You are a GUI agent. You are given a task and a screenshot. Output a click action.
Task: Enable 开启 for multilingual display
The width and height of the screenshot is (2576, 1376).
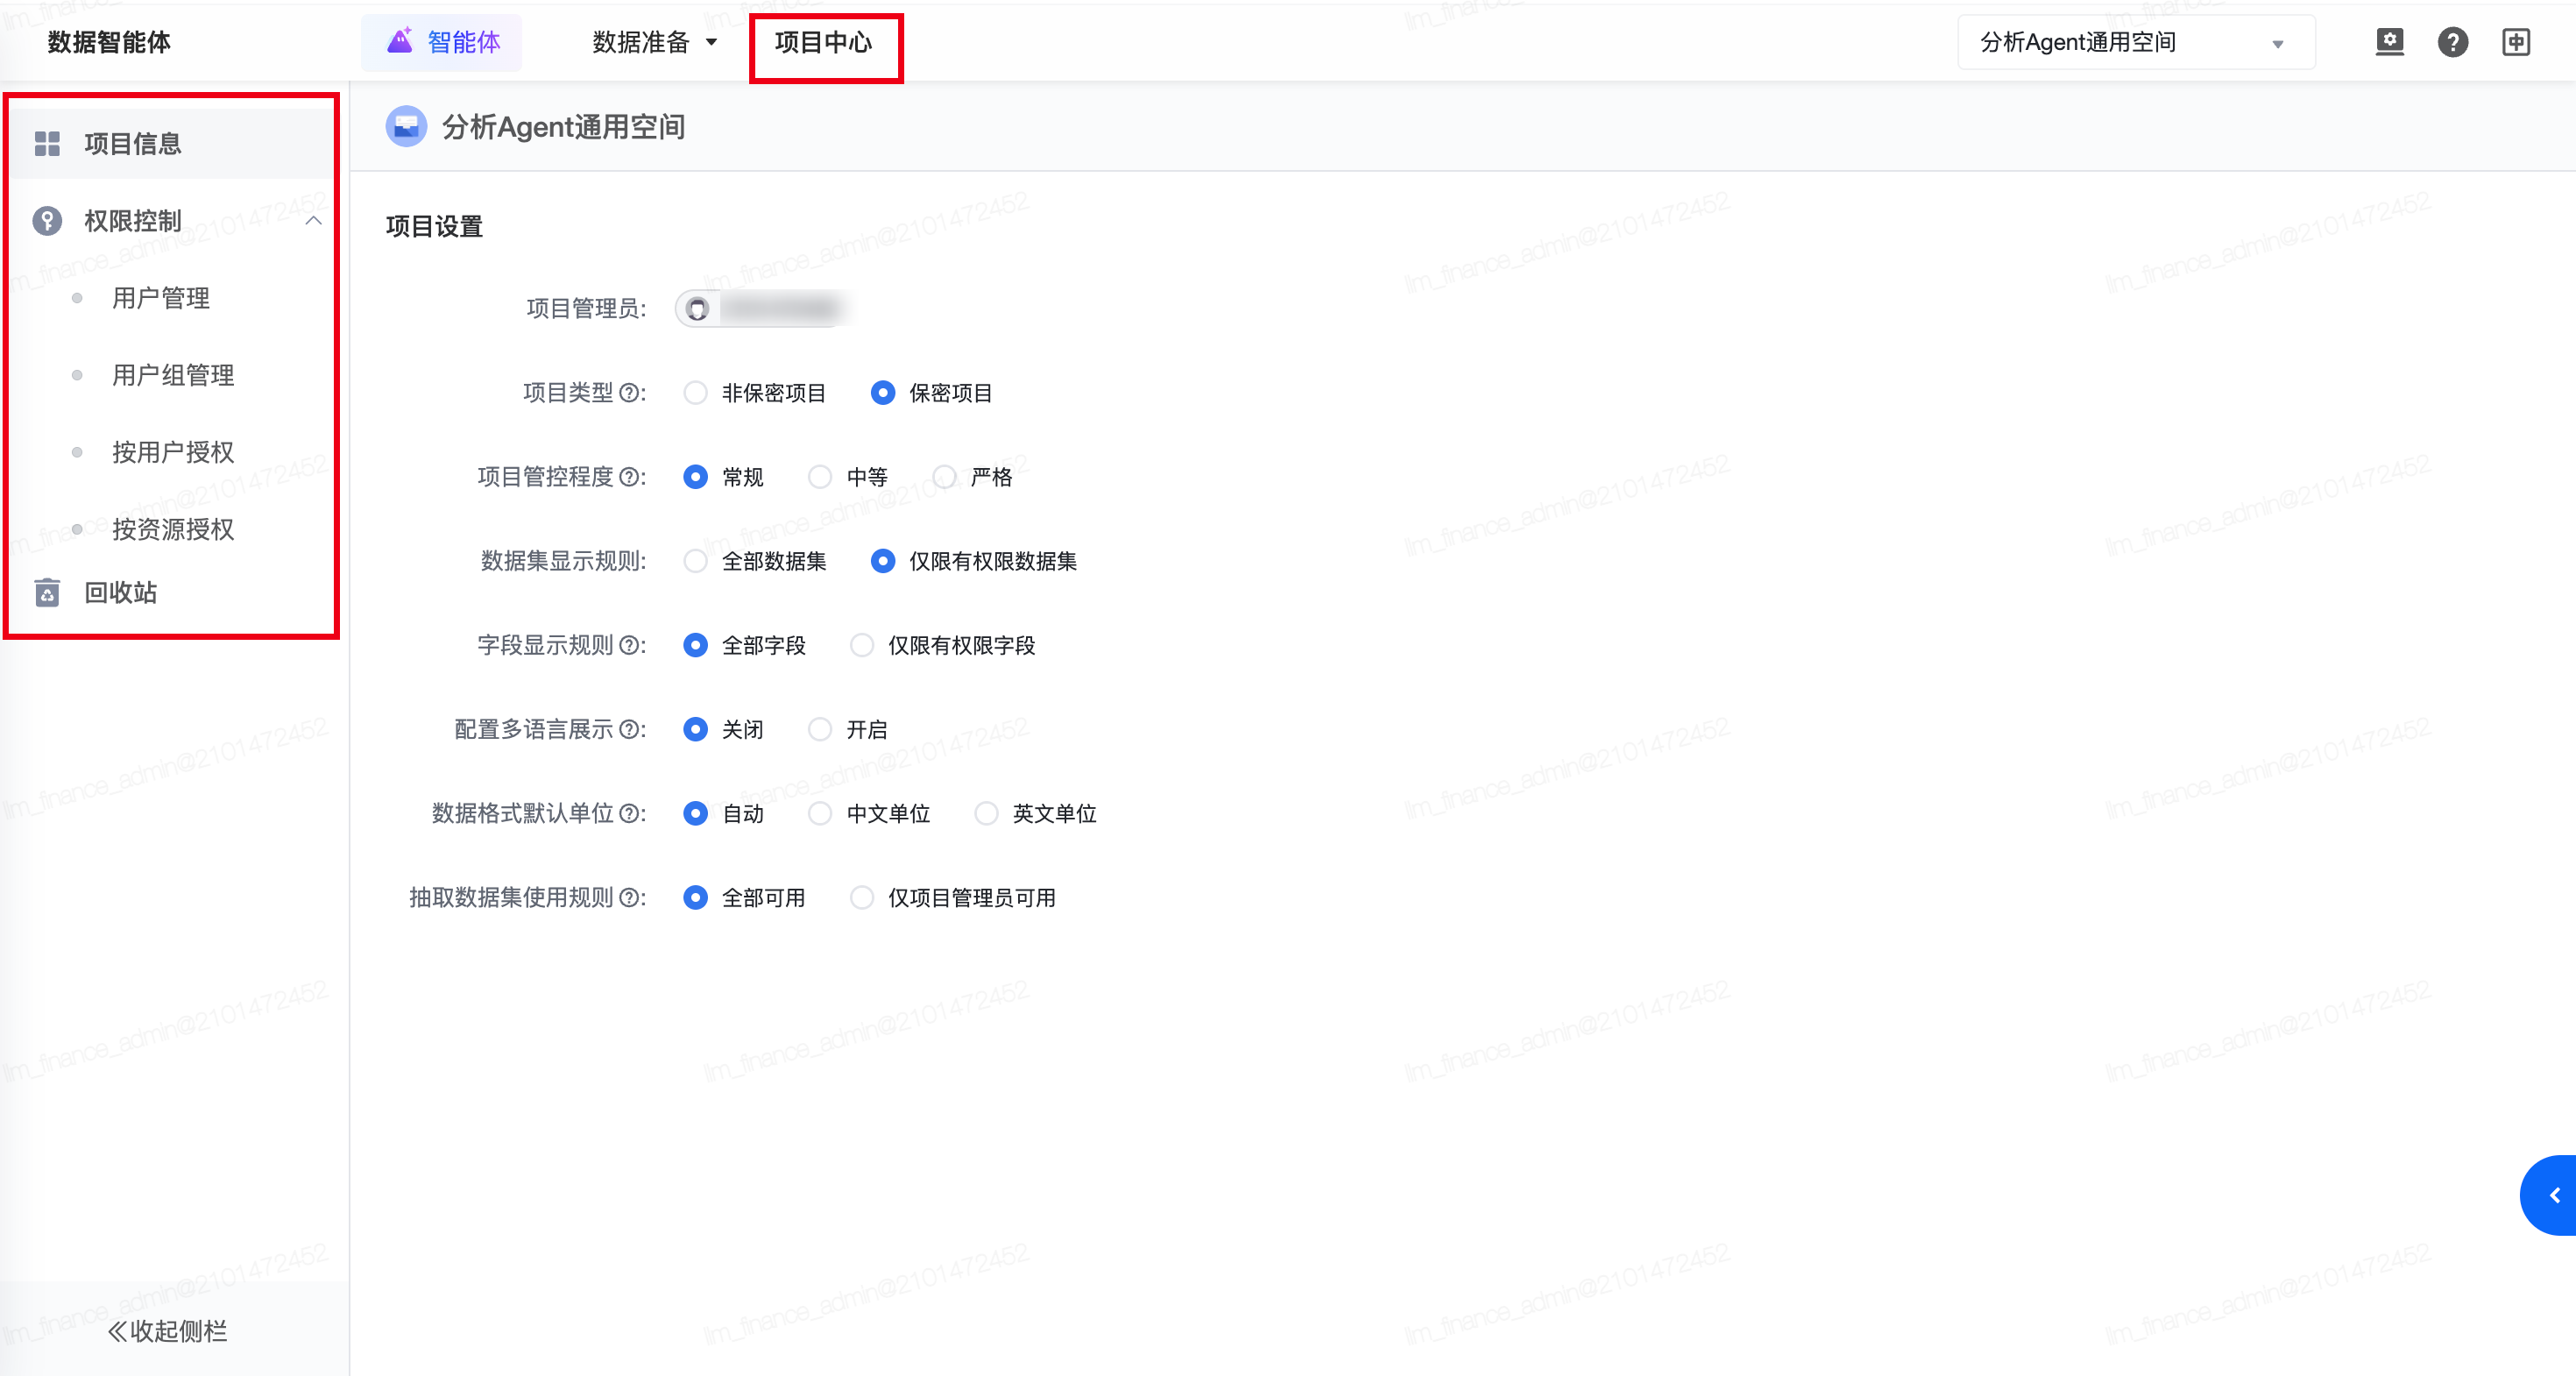pos(820,730)
